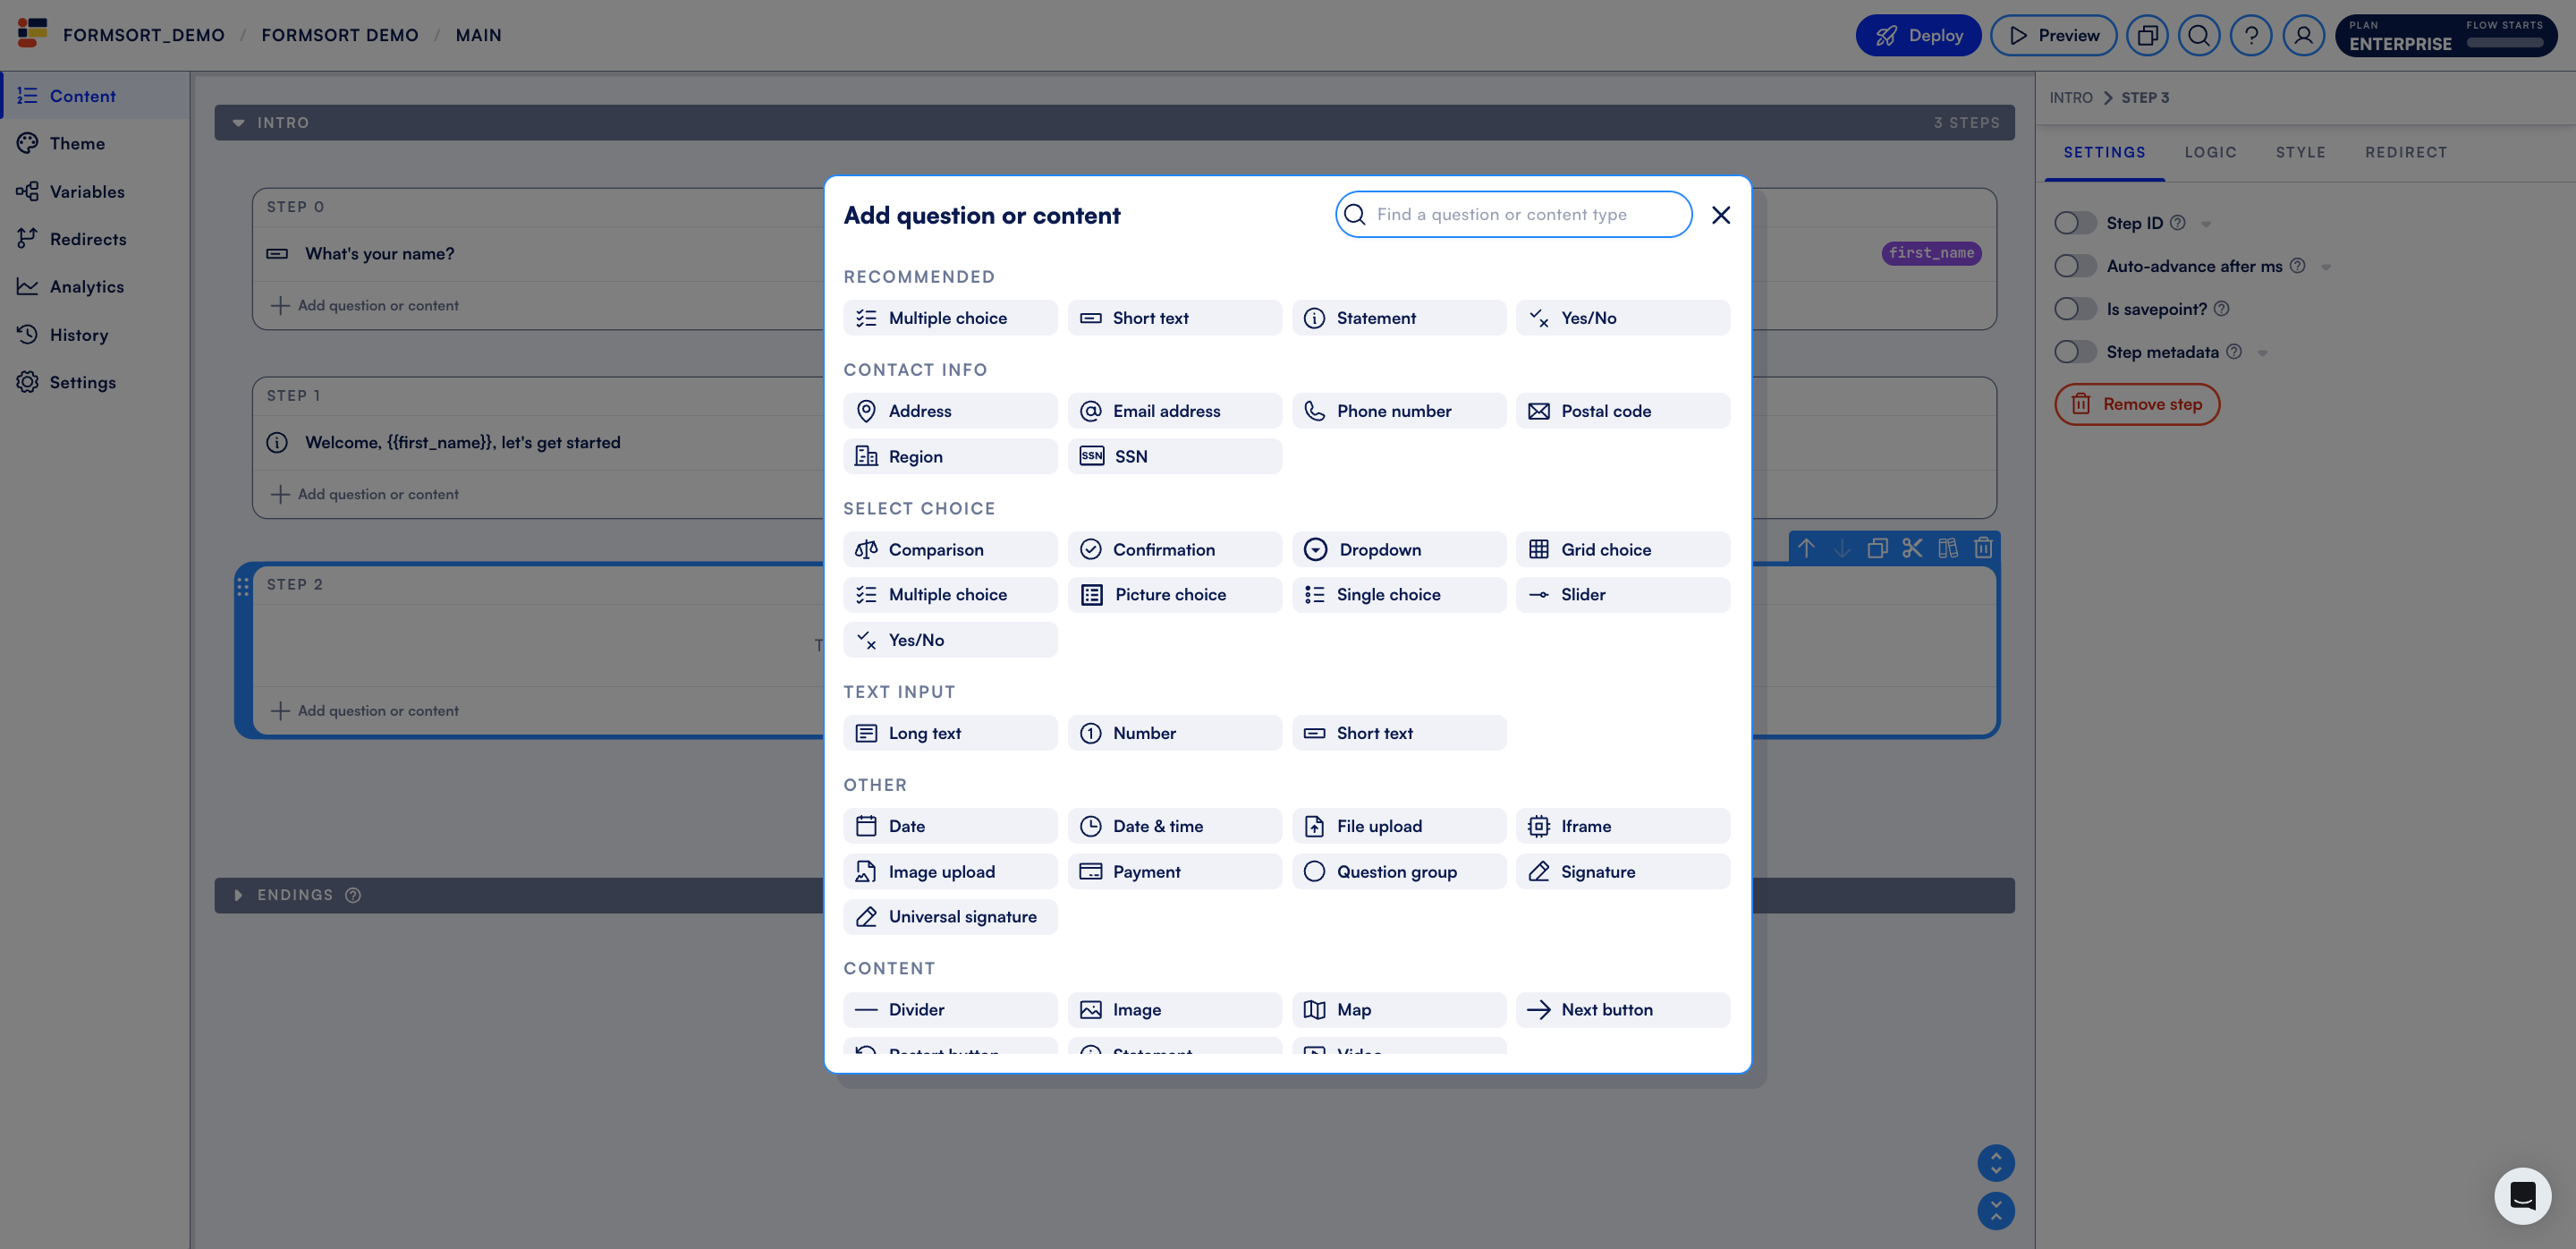Image resolution: width=2576 pixels, height=1249 pixels.
Task: Add a Single choice question
Action: click(1398, 594)
